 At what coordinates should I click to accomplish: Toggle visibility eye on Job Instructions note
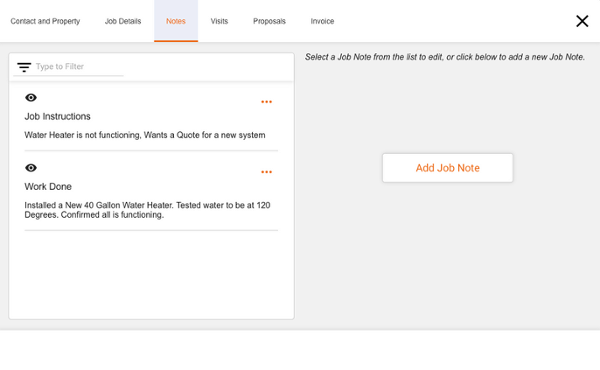tap(31, 98)
